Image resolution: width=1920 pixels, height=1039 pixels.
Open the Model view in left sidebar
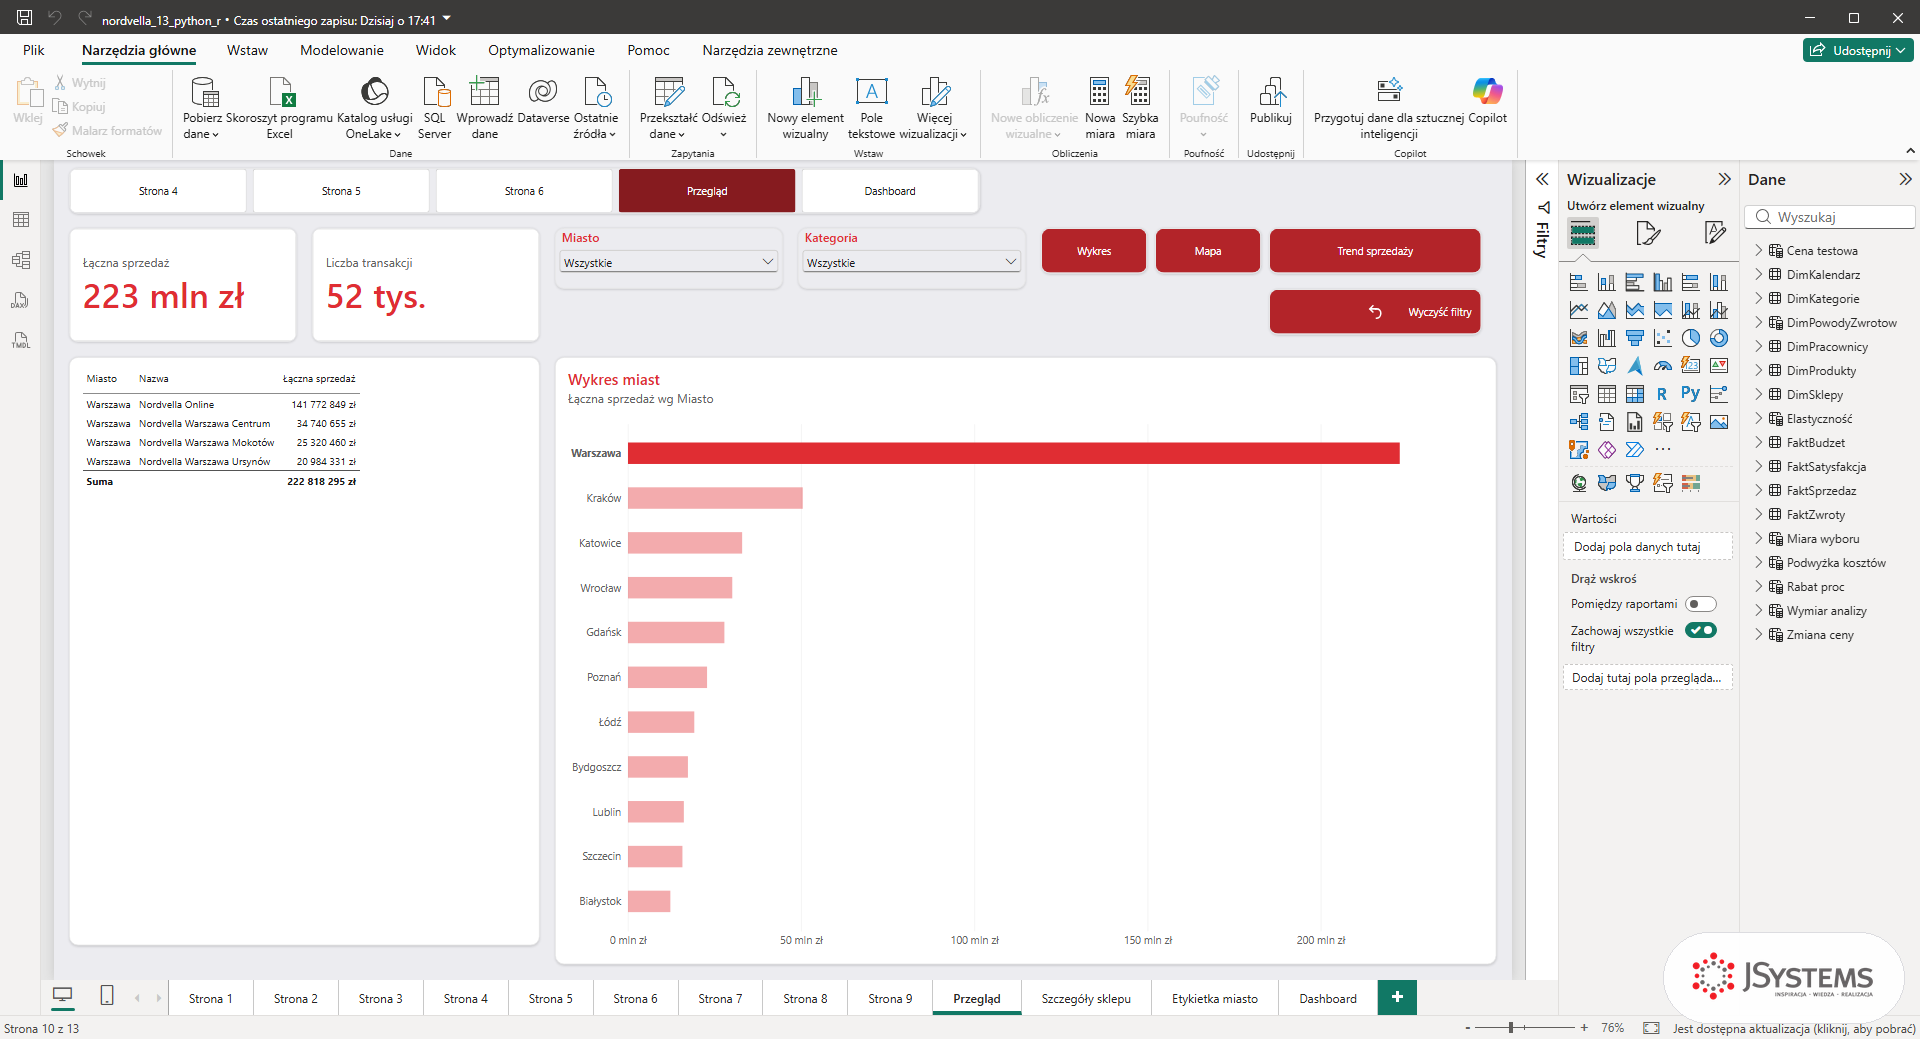pos(21,260)
